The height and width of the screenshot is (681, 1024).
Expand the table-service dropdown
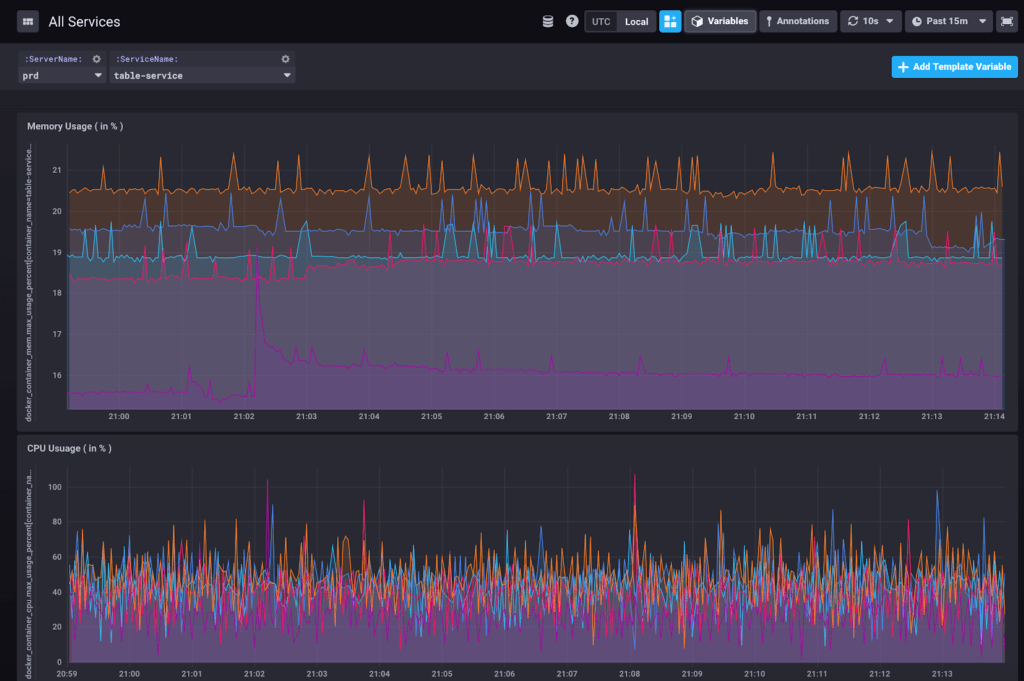click(x=202, y=75)
